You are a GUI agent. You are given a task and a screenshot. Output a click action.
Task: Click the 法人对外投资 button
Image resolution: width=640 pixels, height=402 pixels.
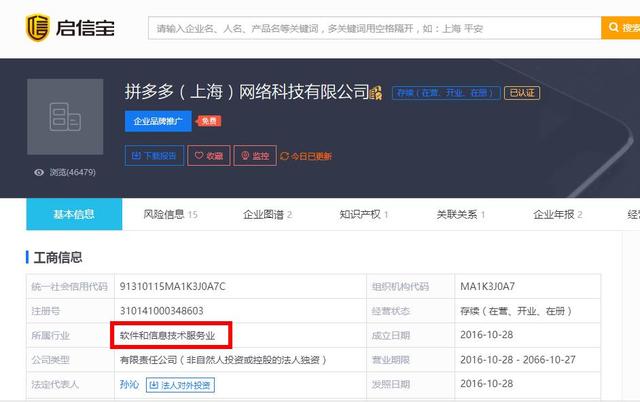pyautogui.click(x=180, y=385)
